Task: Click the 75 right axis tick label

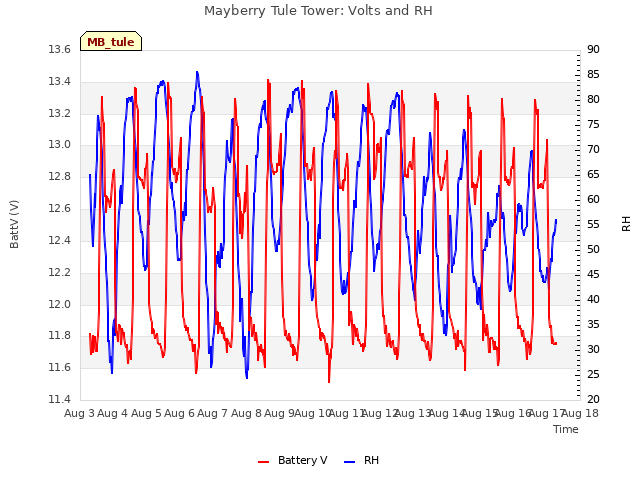Action: (x=593, y=124)
